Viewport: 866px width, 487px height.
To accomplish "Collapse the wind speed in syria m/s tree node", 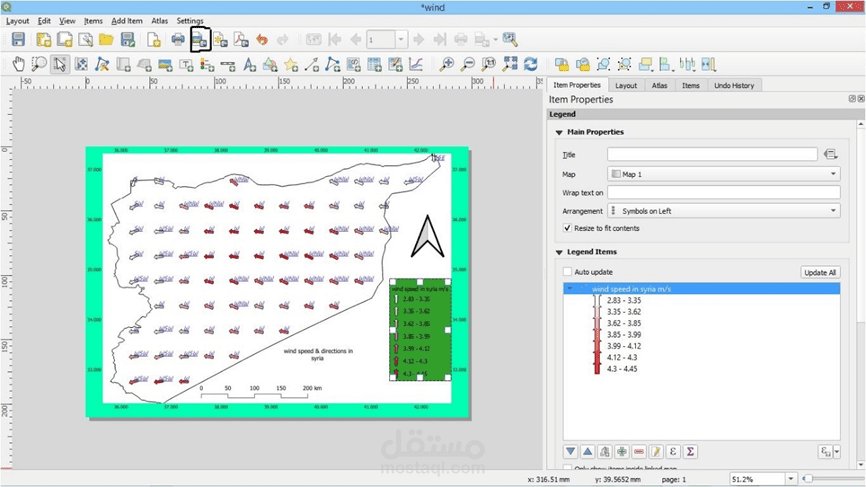I will [x=570, y=289].
